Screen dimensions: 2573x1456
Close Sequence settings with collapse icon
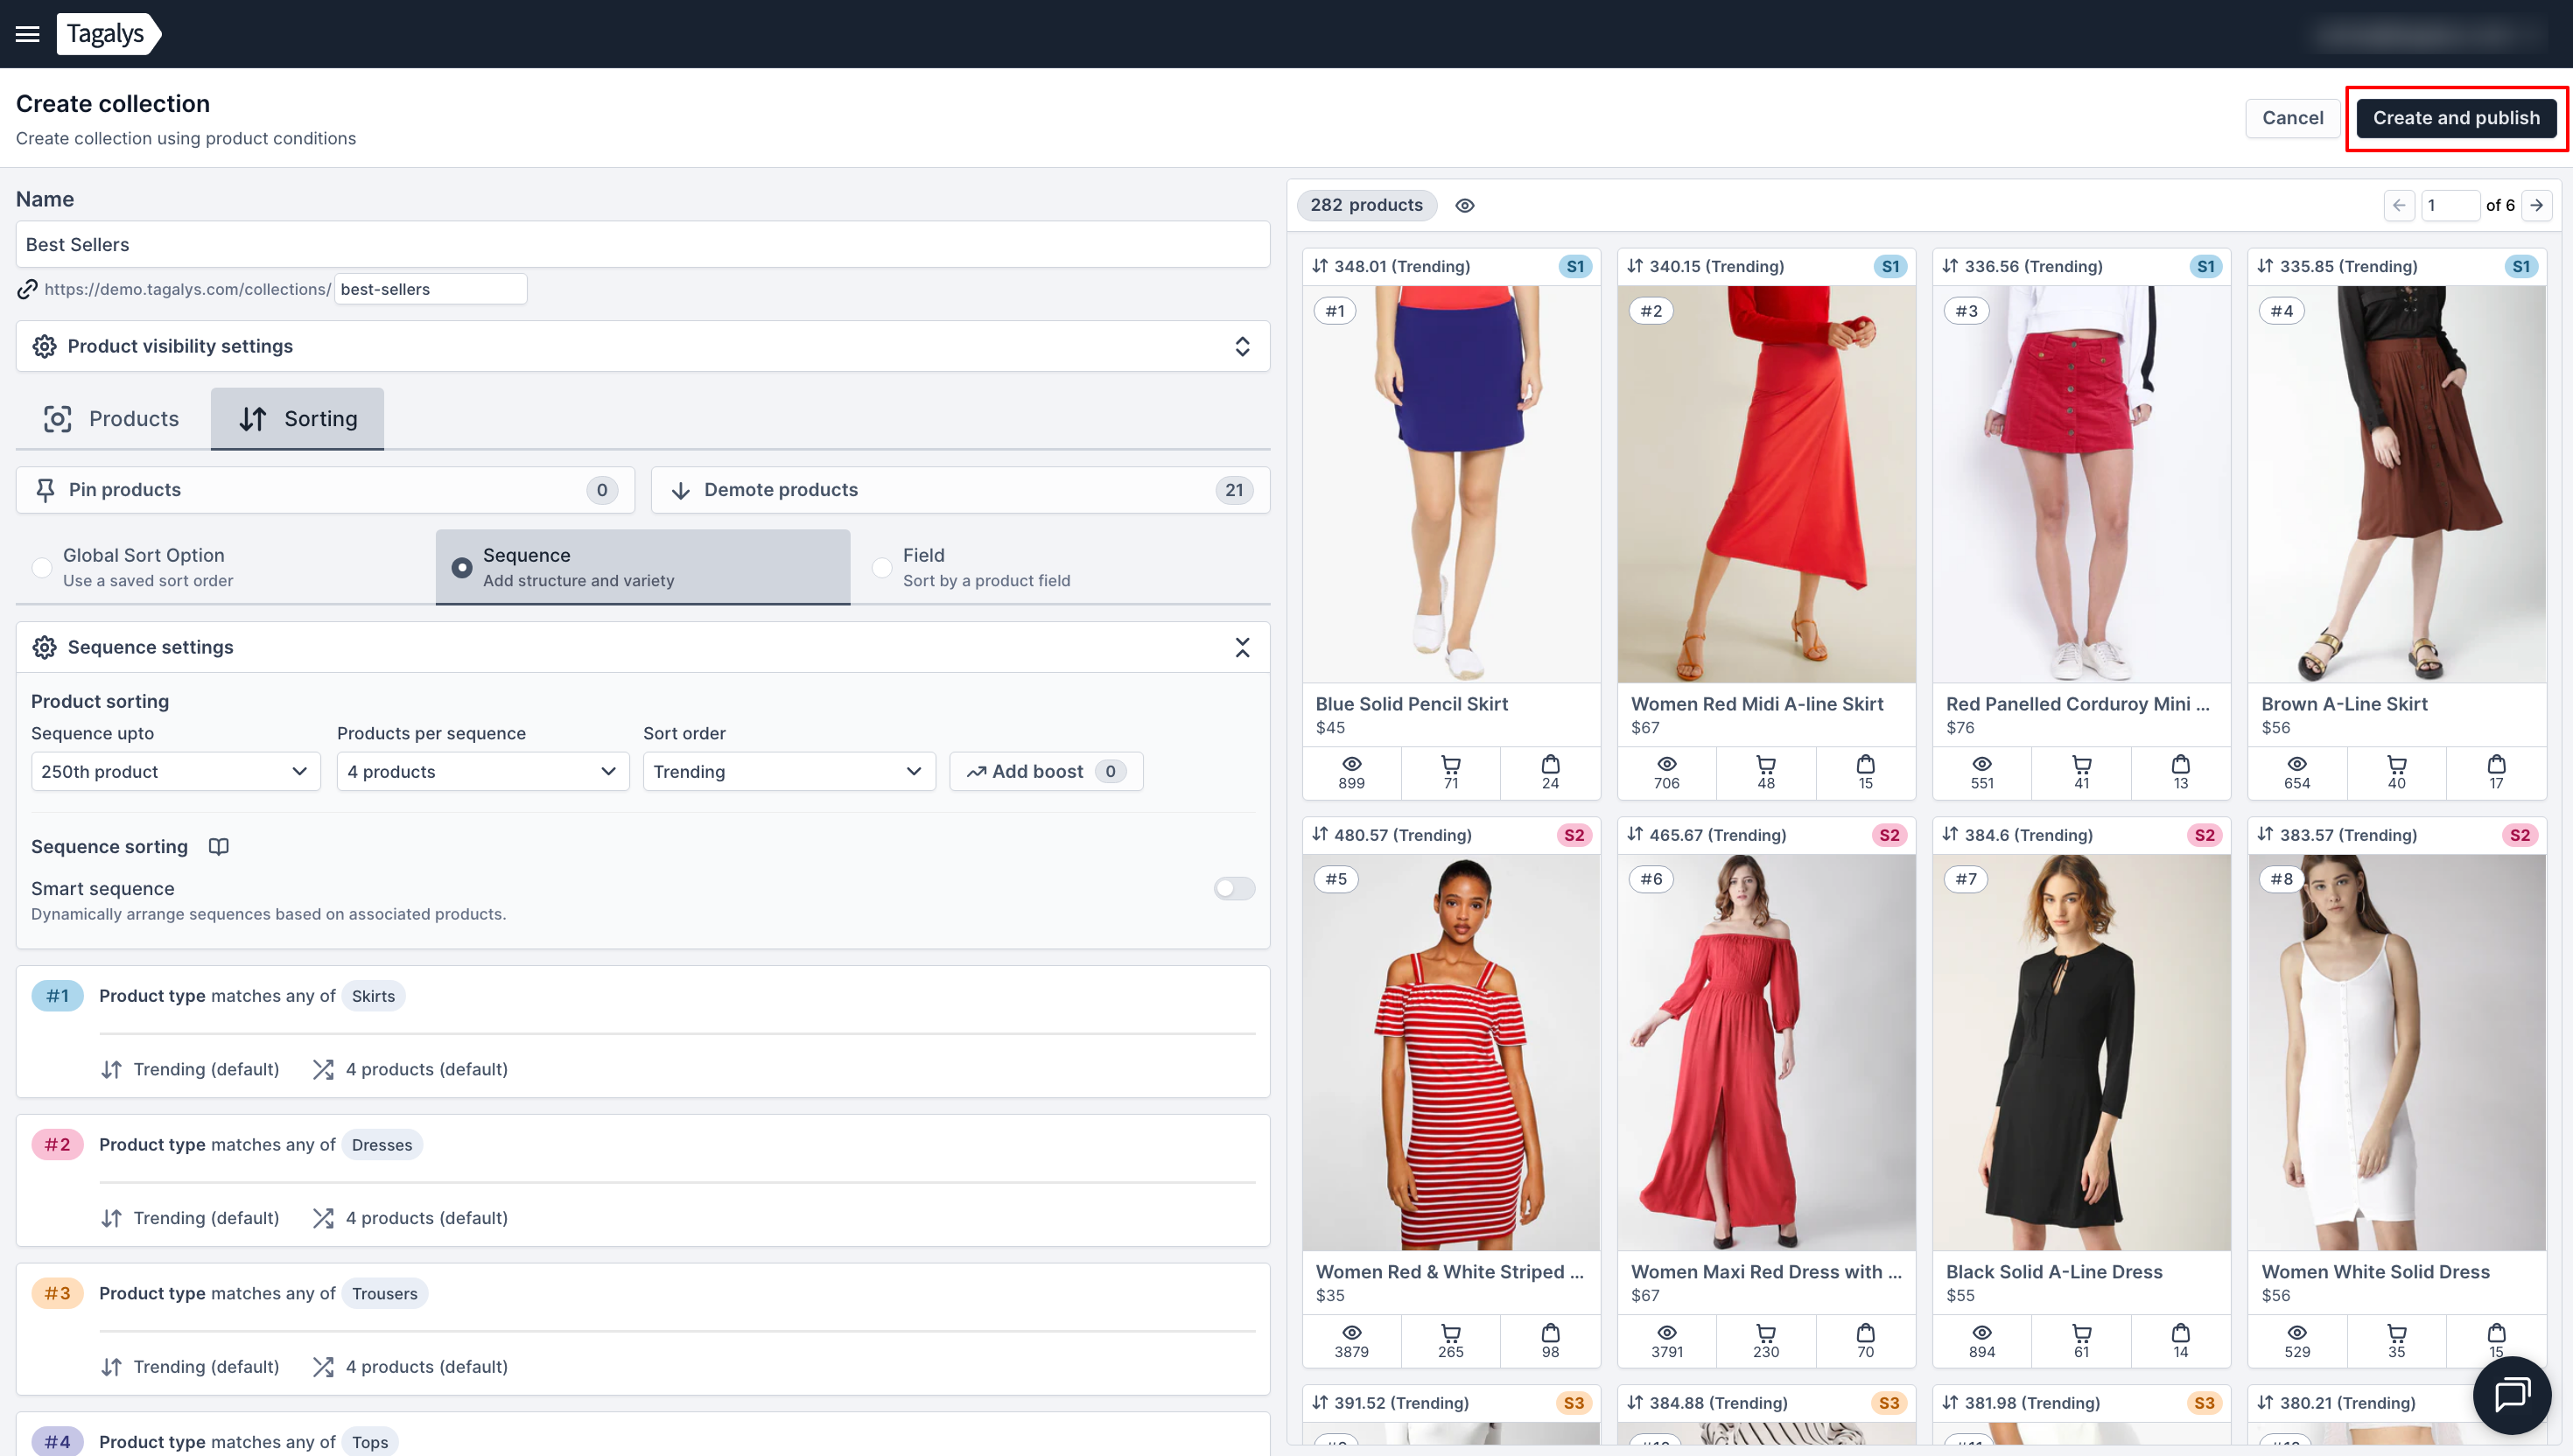(1242, 647)
